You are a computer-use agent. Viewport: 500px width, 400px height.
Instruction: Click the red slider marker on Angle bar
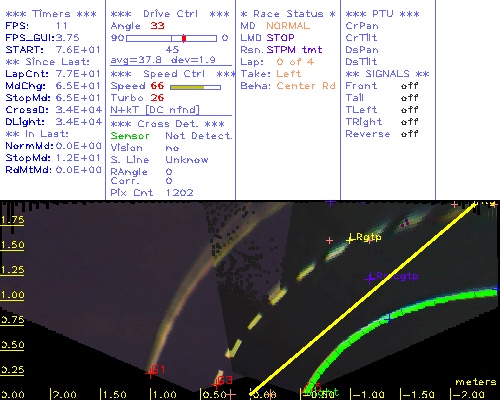184,38
